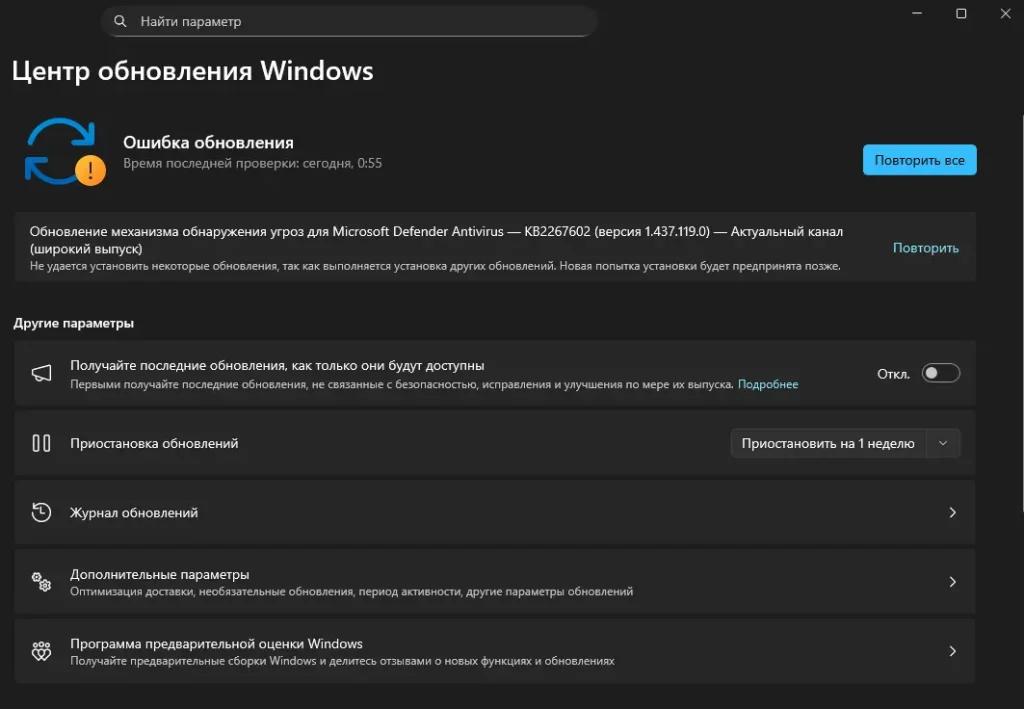1024x709 pixels.
Task: Click Повторить for the Defender update
Action: coord(925,248)
